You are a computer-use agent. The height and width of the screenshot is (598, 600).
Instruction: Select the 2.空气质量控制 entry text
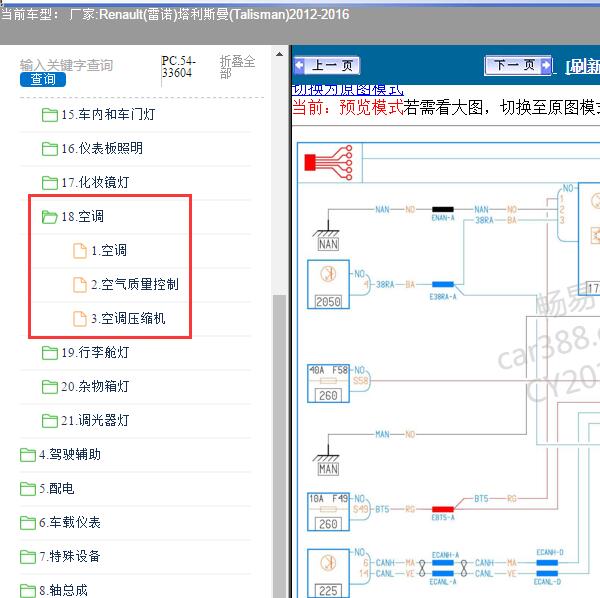pos(135,285)
